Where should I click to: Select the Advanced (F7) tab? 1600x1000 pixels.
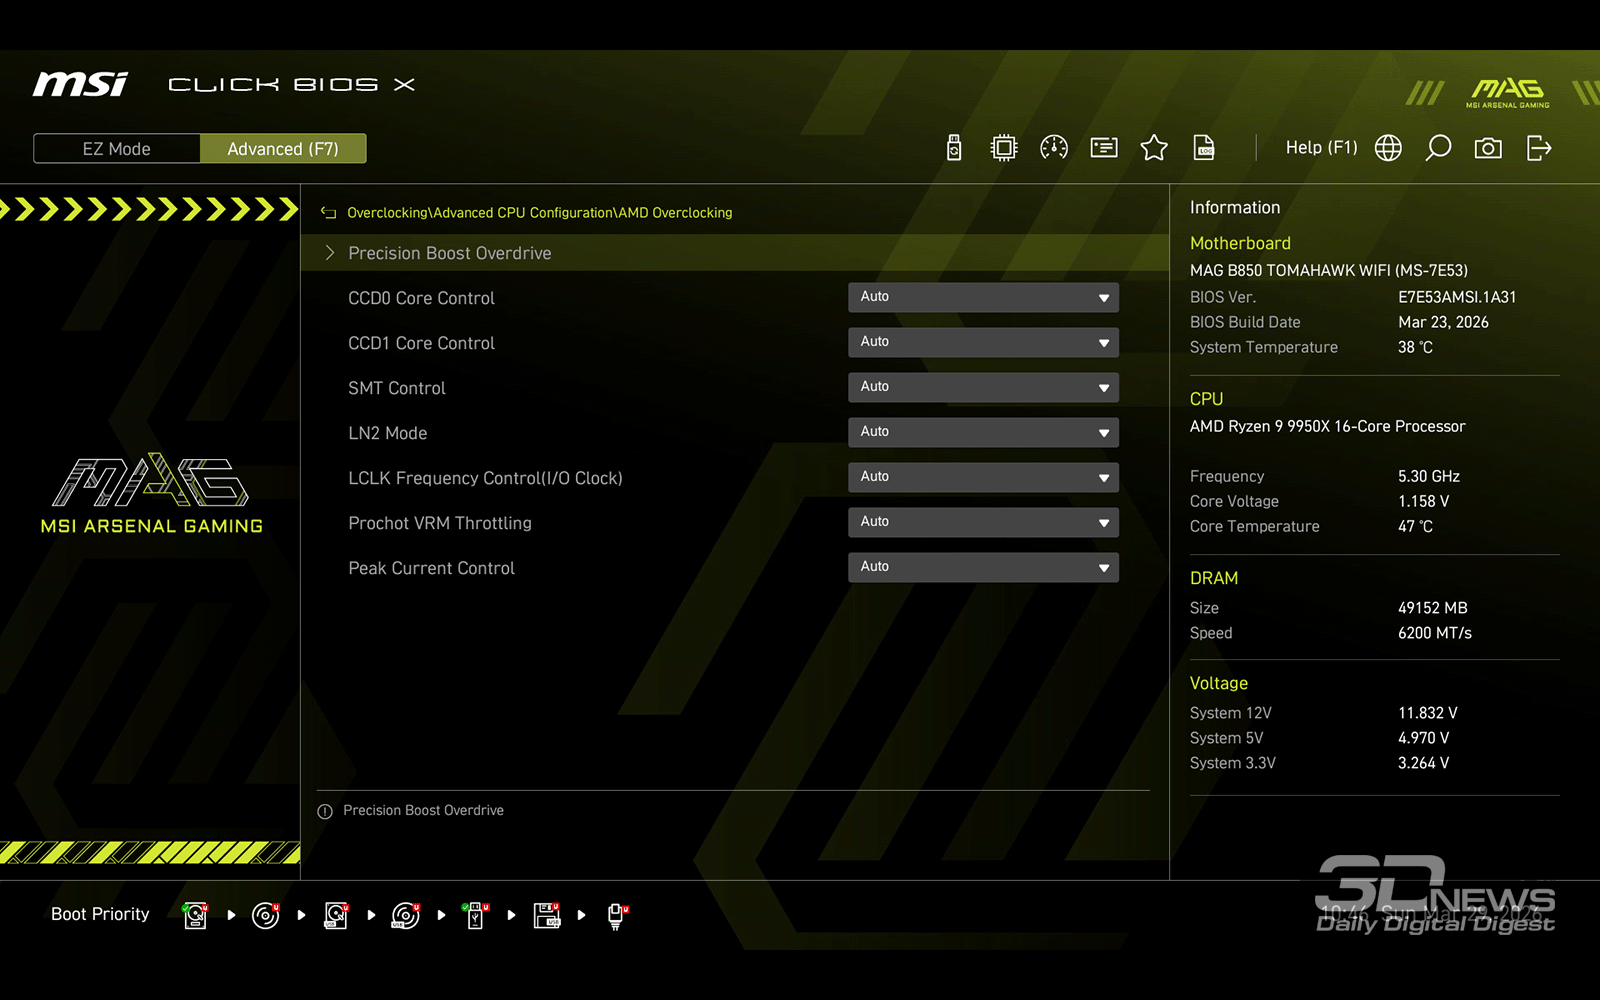[283, 149]
